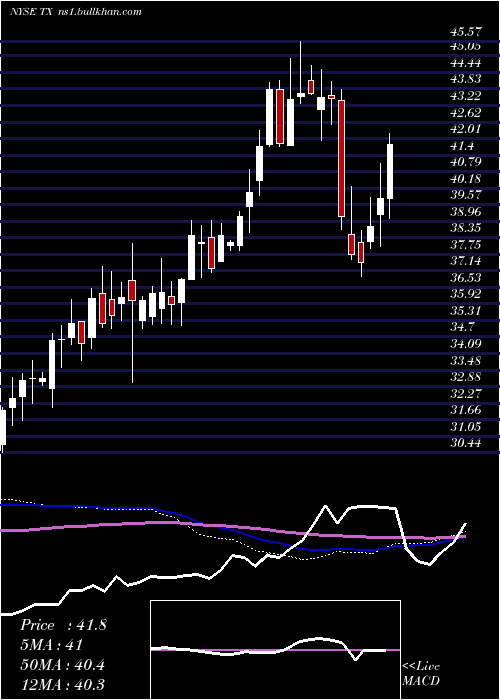The image size is (500, 700).
Task: Select the 35.31 price axis label
Action: 465,311
